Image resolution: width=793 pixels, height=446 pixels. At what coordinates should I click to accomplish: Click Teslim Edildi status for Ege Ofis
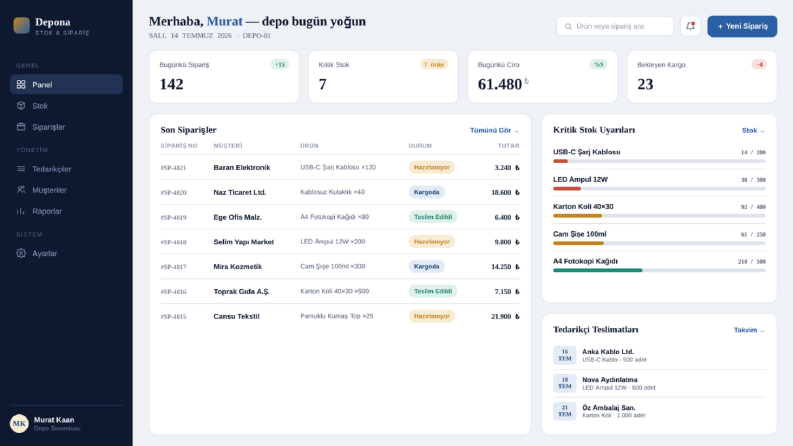click(433, 217)
